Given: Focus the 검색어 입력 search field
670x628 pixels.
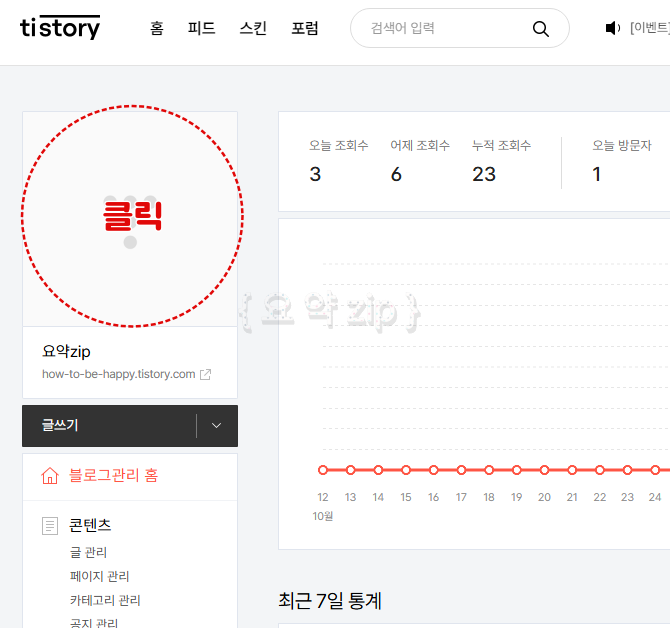Looking at the screenshot, I should [x=460, y=28].
